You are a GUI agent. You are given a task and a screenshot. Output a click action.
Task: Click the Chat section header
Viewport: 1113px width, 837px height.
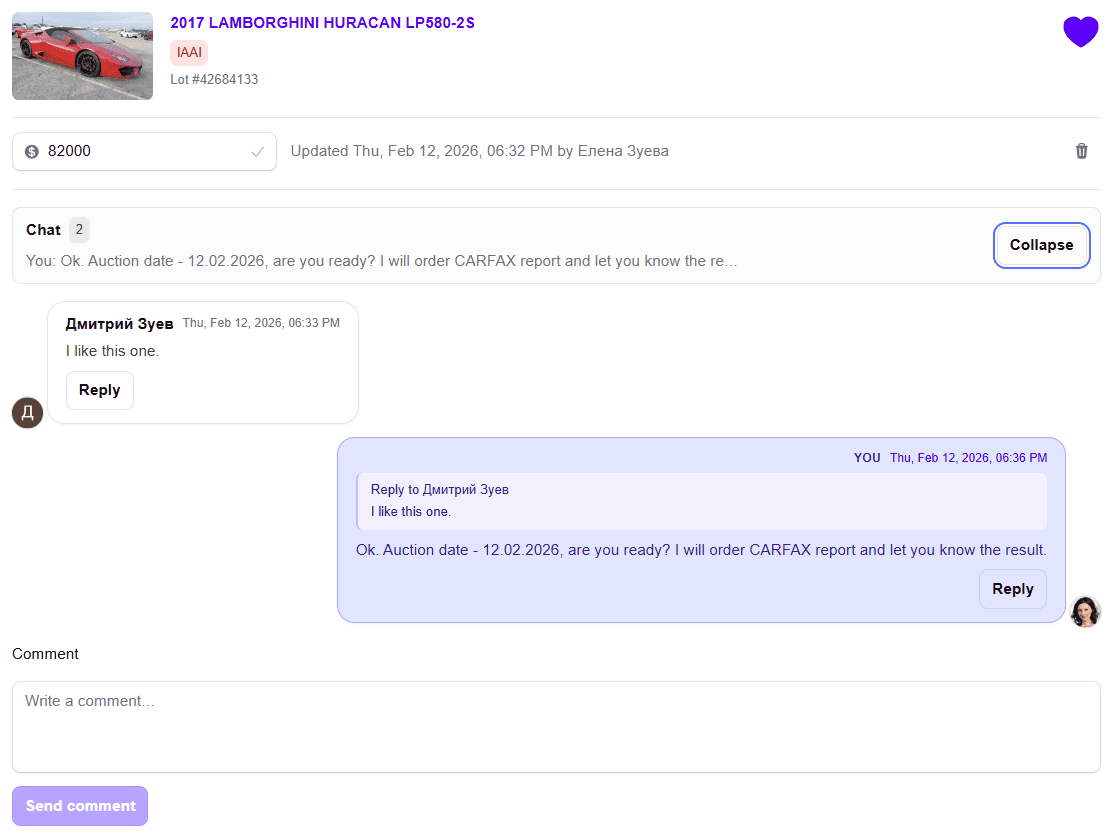[42, 229]
